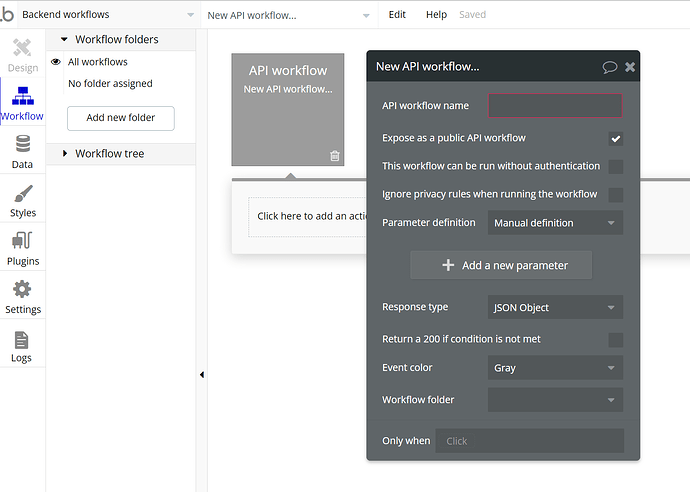Collapse sidebar with left arrow
This screenshot has width=690, height=492.
click(x=202, y=375)
